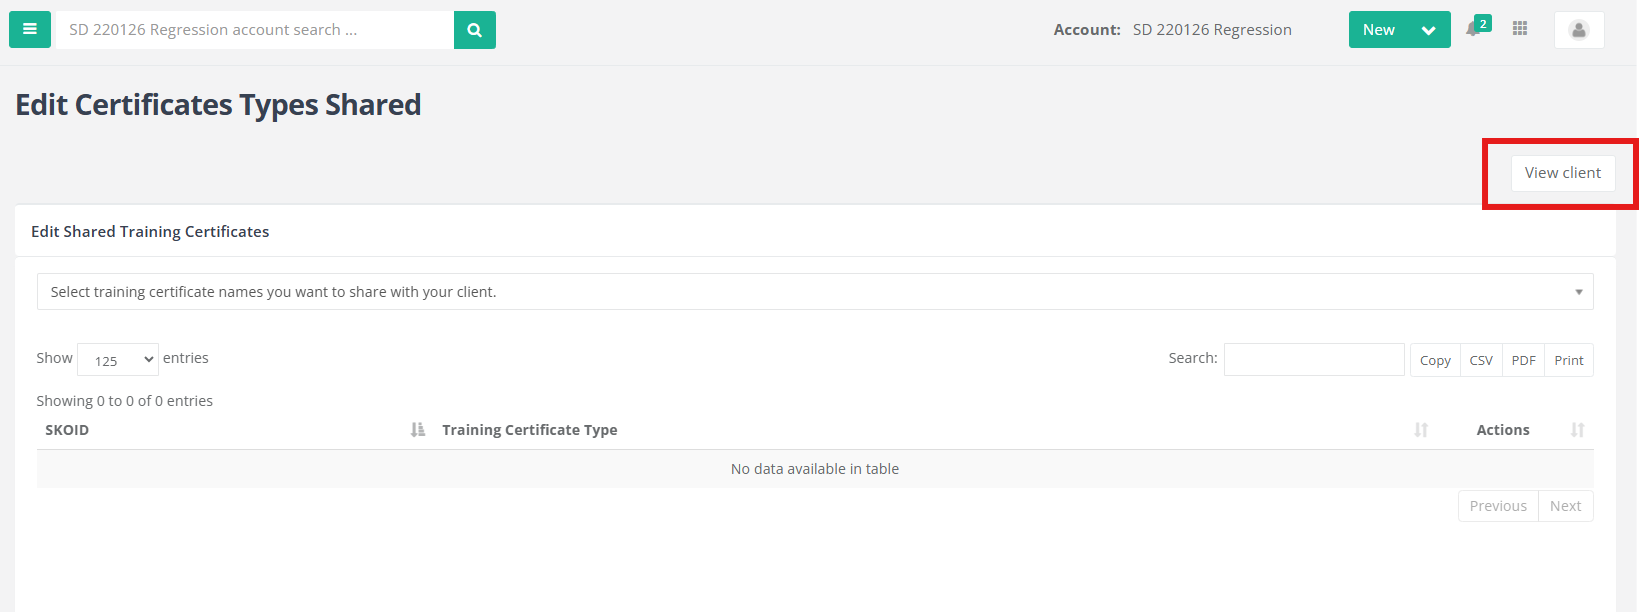Sort by Actions column icon
This screenshot has width=1639, height=612.
point(1577,430)
